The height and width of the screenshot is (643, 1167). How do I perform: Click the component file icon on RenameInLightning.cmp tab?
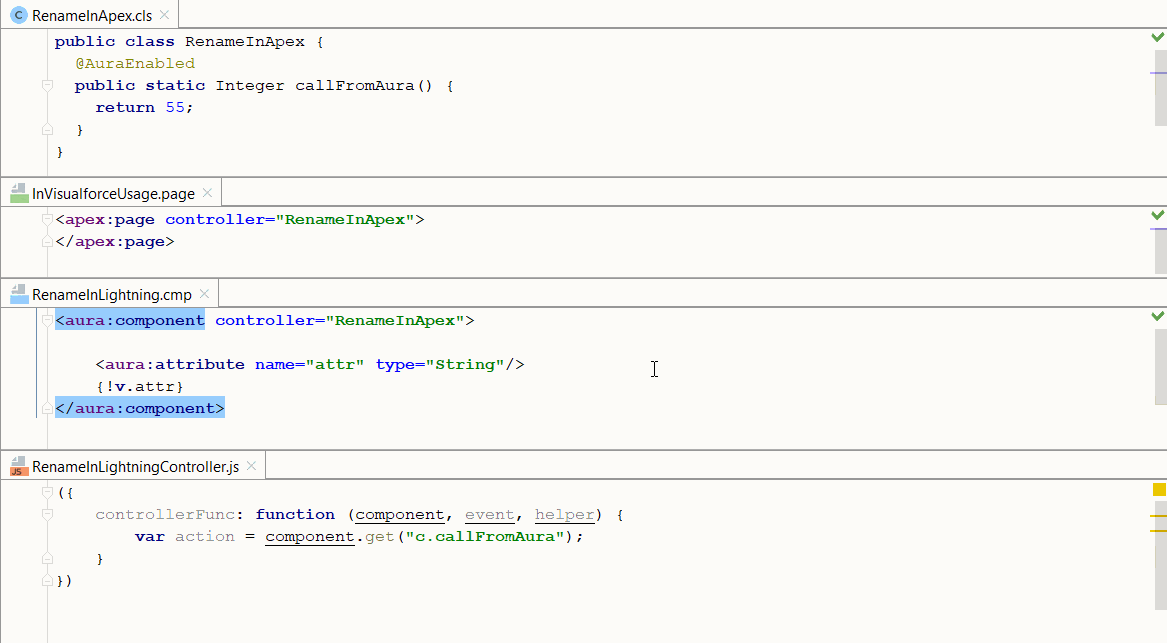tap(19, 295)
